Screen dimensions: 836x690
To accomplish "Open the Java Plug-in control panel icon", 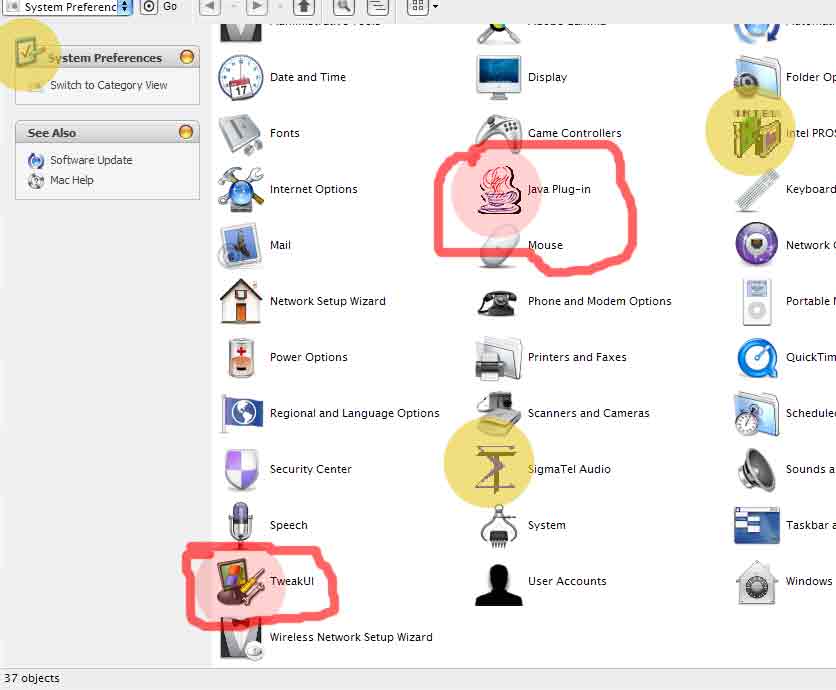I will tap(498, 190).
